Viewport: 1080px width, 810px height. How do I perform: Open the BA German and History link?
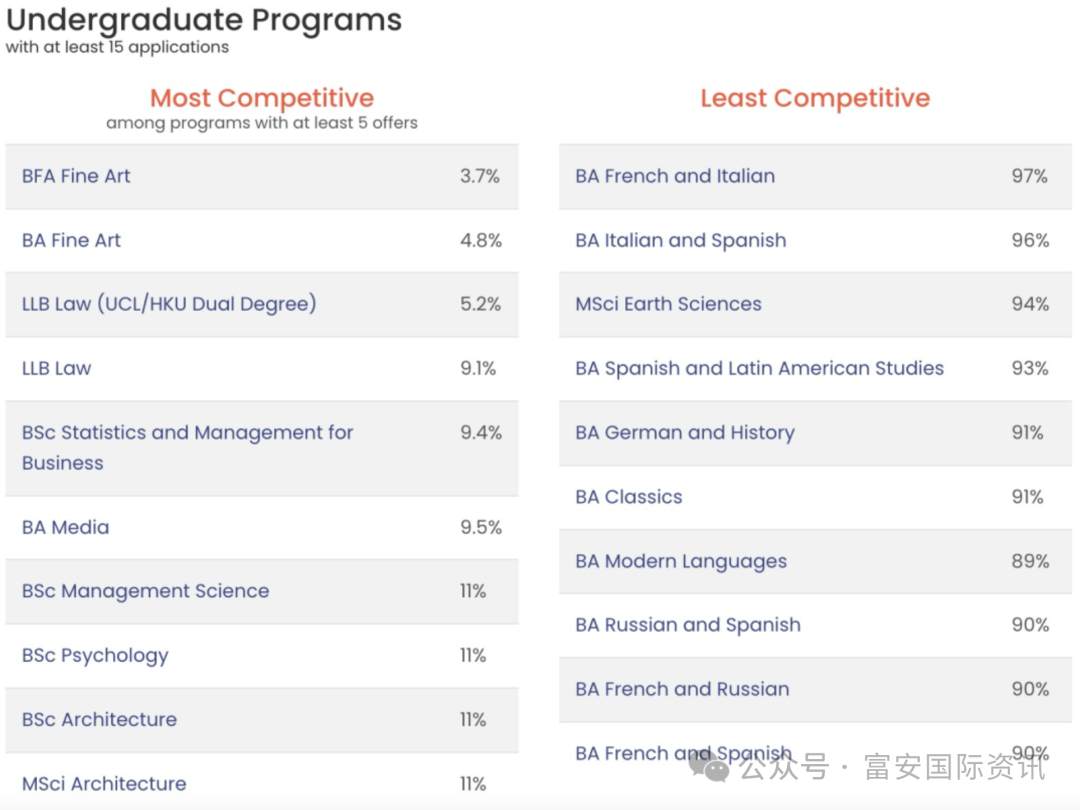(x=685, y=432)
